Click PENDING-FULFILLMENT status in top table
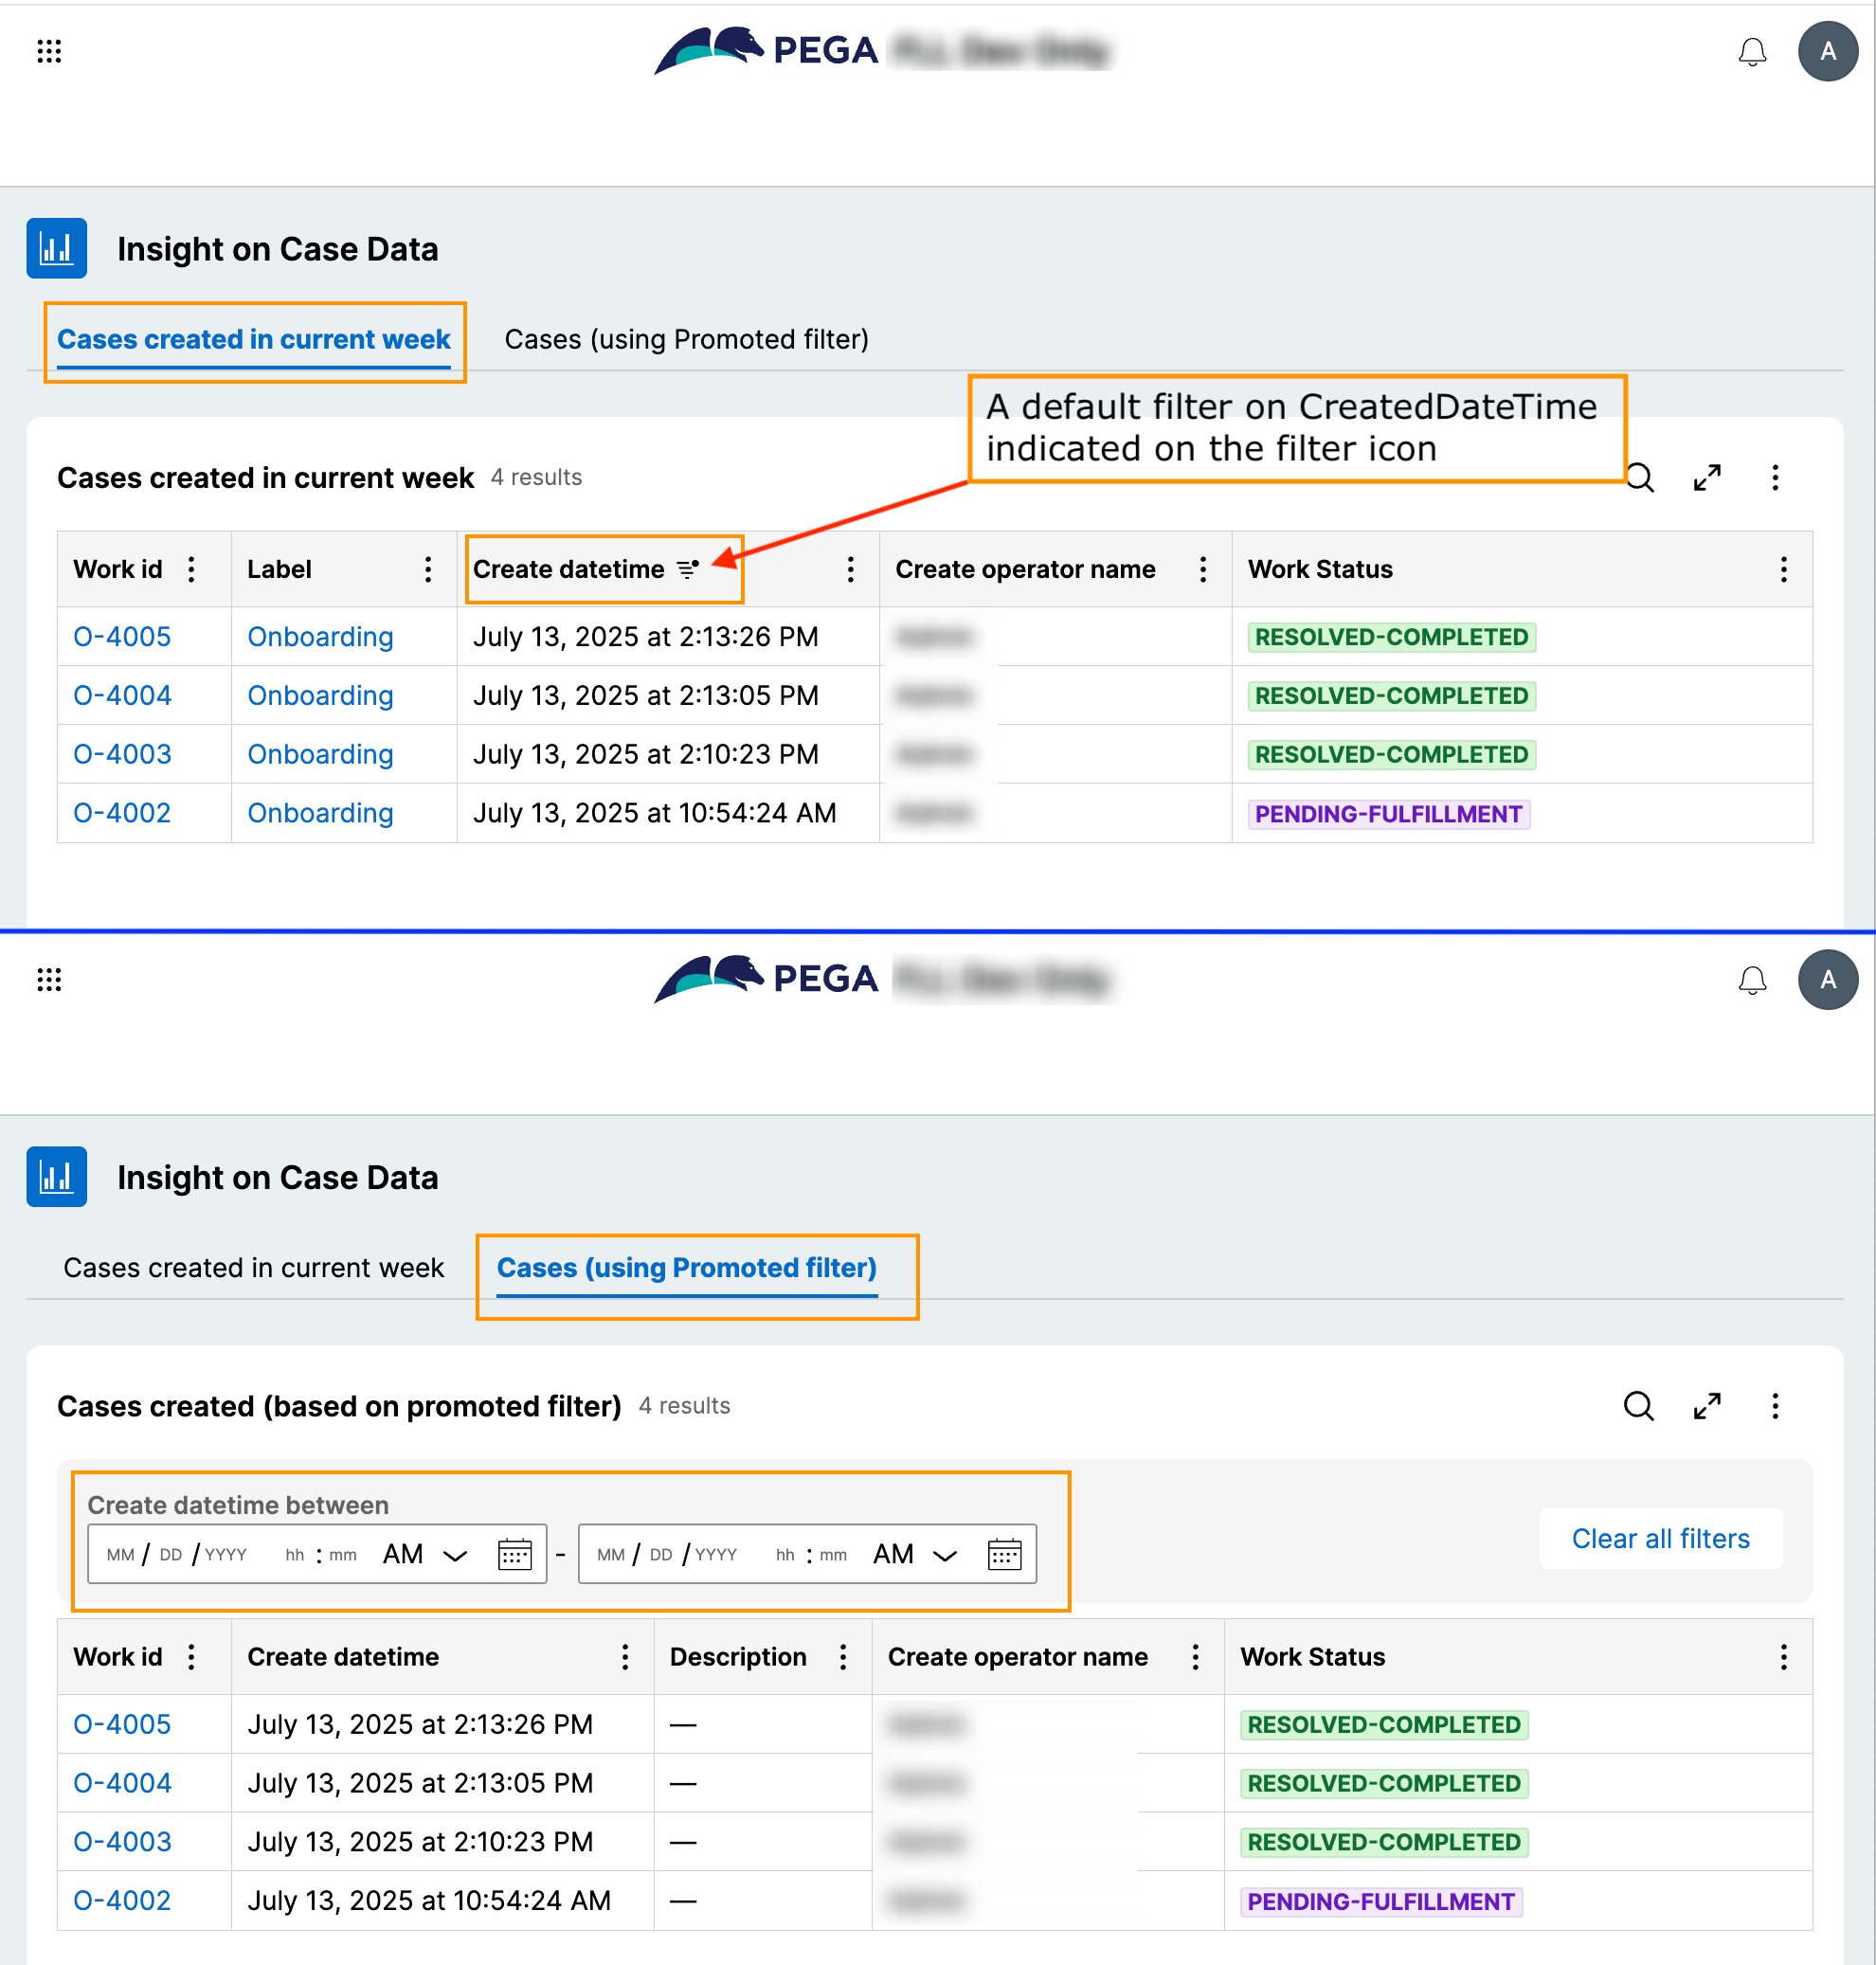1876x1965 pixels. [1388, 814]
